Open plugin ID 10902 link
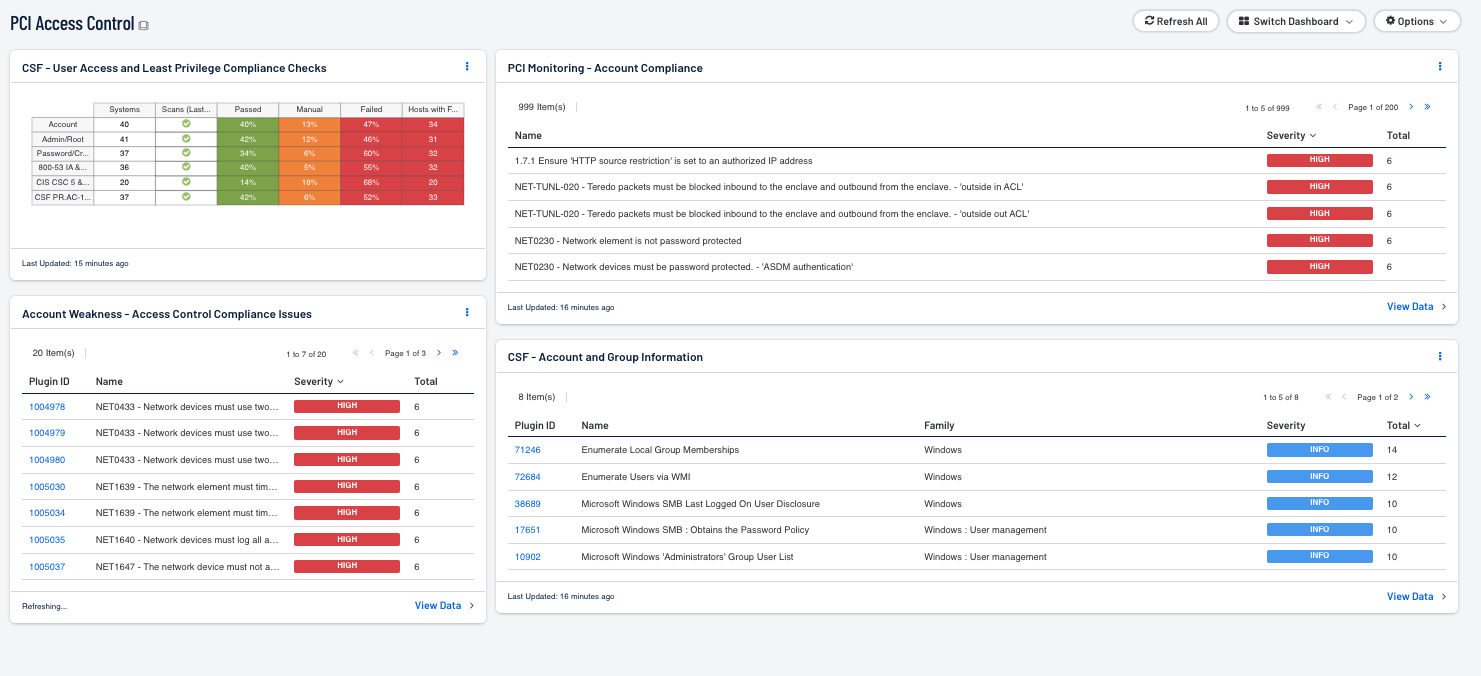The width and height of the screenshot is (1481, 676). [527, 557]
